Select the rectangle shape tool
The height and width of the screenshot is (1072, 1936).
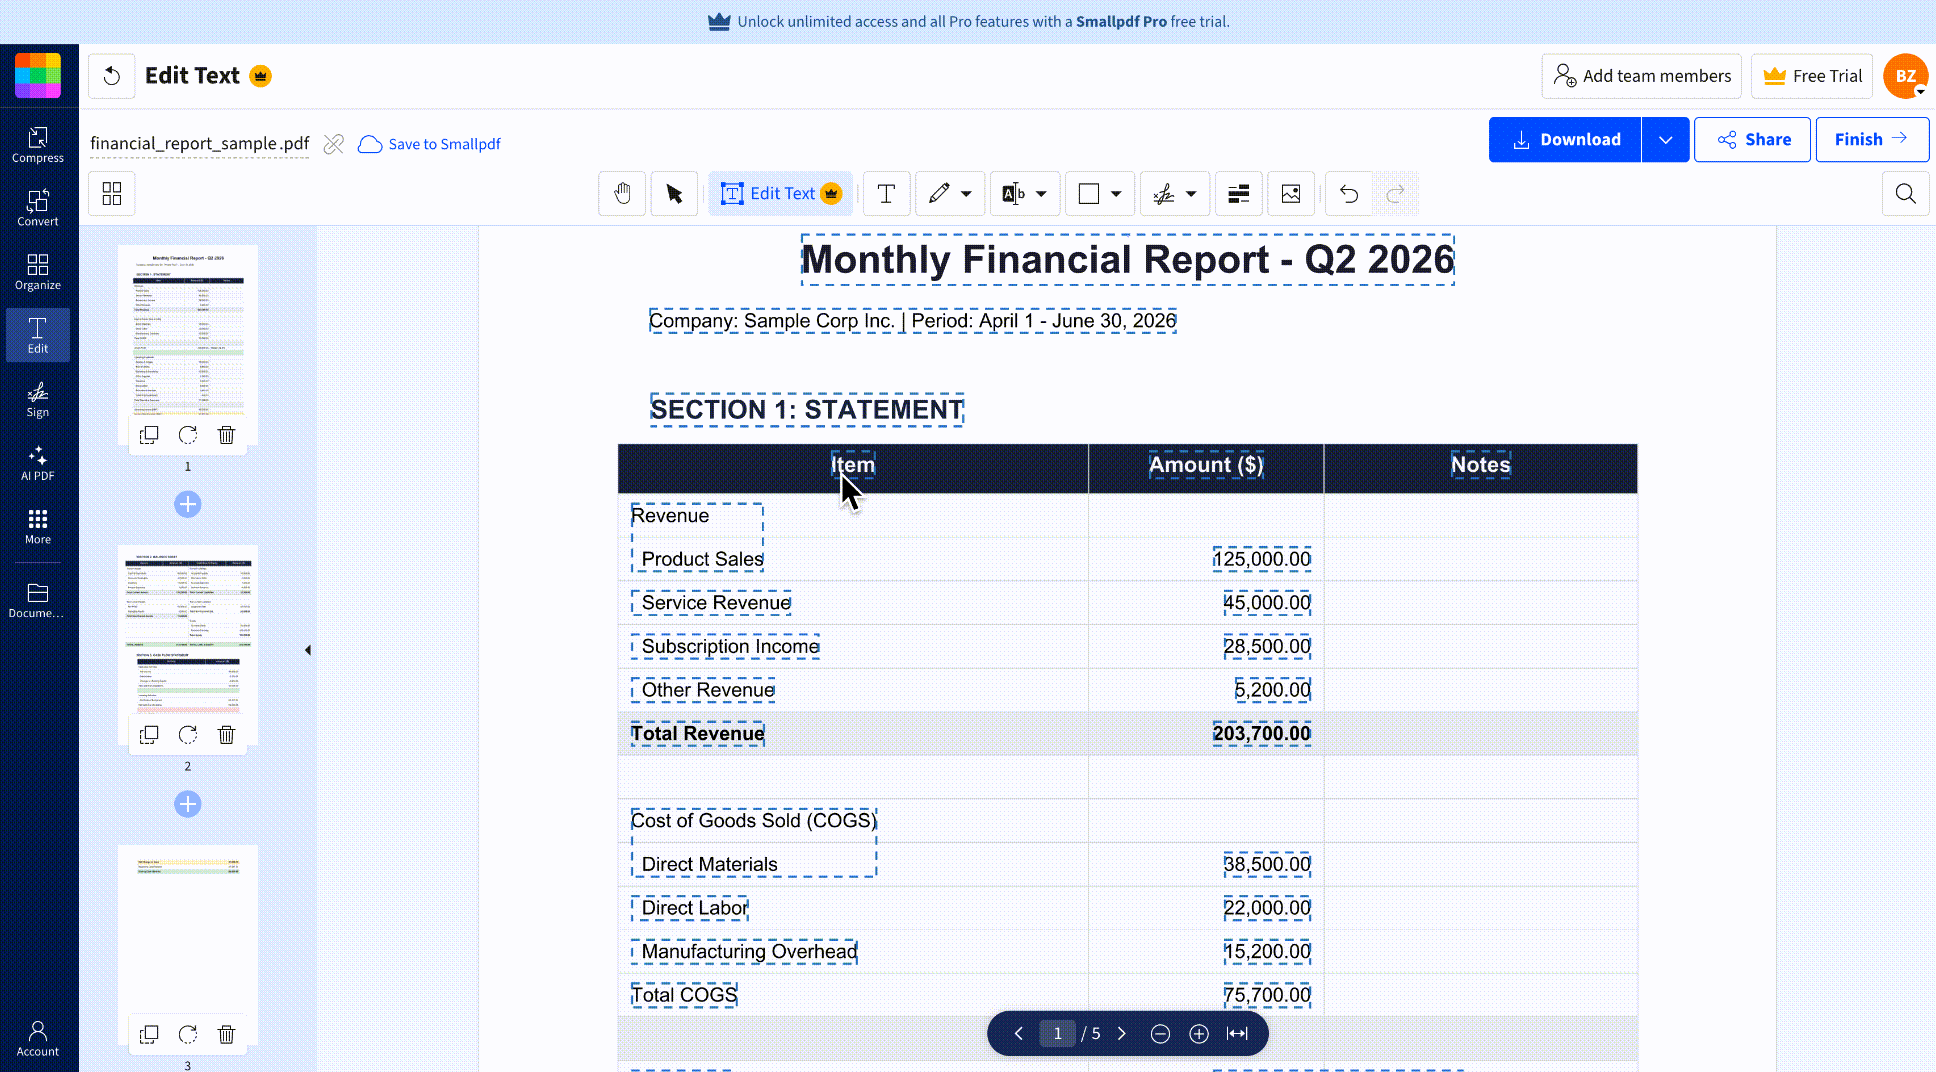pyautogui.click(x=1089, y=193)
